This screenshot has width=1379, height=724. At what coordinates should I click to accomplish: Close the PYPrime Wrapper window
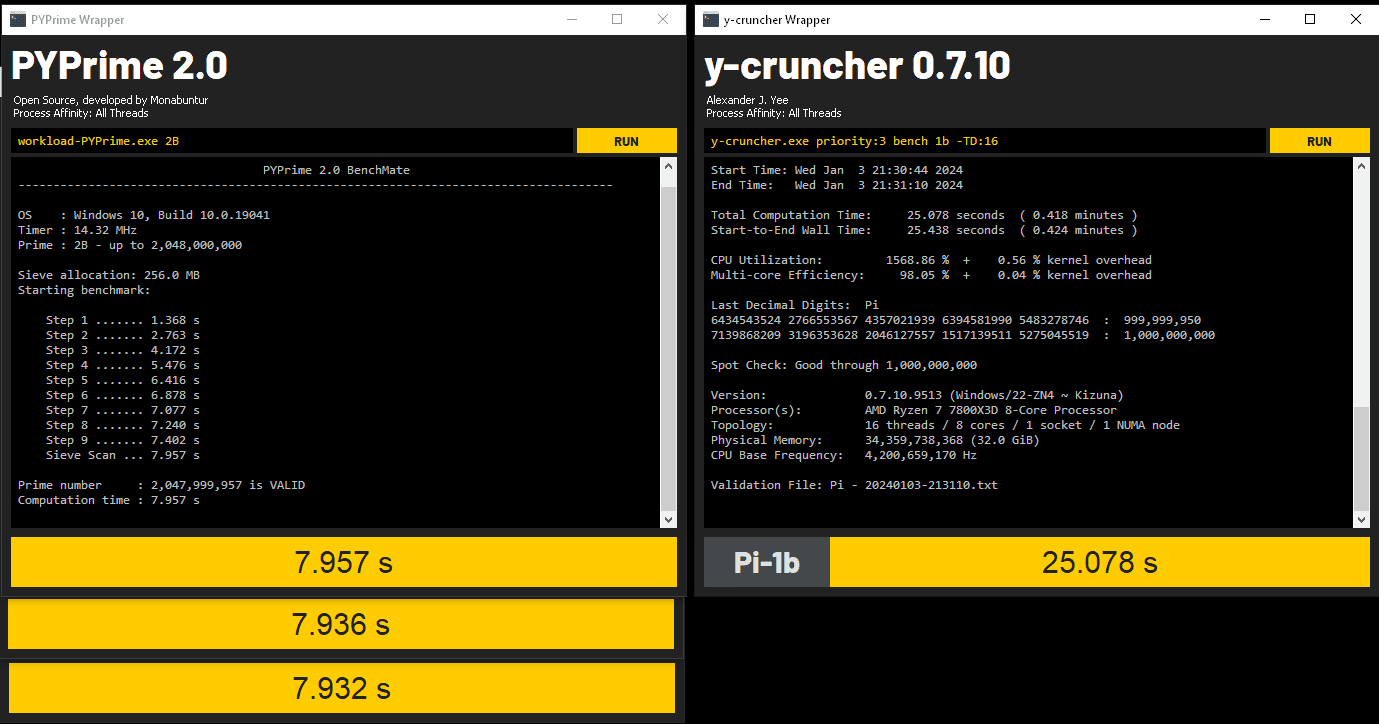663,19
